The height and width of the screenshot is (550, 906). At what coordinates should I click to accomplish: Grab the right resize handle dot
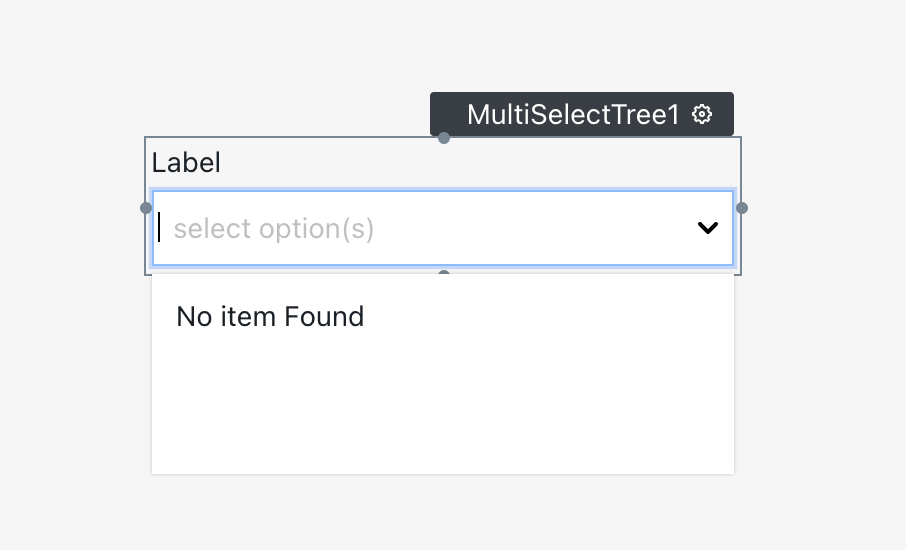pos(742,208)
